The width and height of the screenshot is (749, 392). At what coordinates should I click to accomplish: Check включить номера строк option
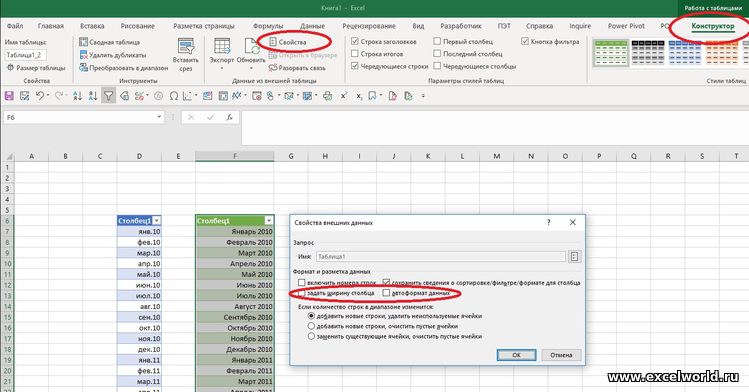[301, 283]
